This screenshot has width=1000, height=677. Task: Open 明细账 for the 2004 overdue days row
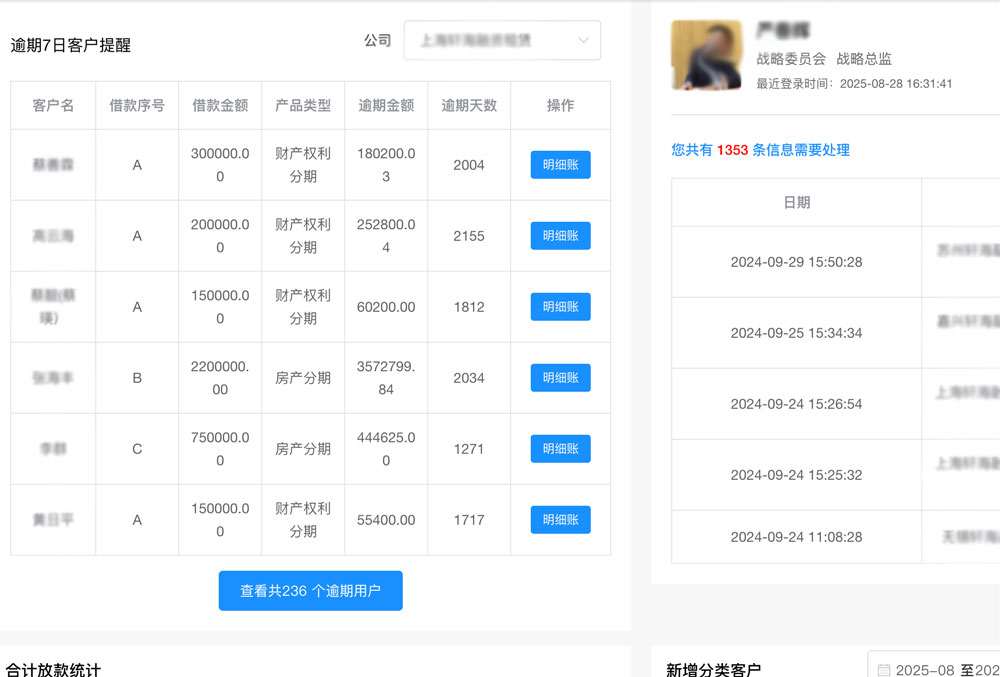coord(560,165)
